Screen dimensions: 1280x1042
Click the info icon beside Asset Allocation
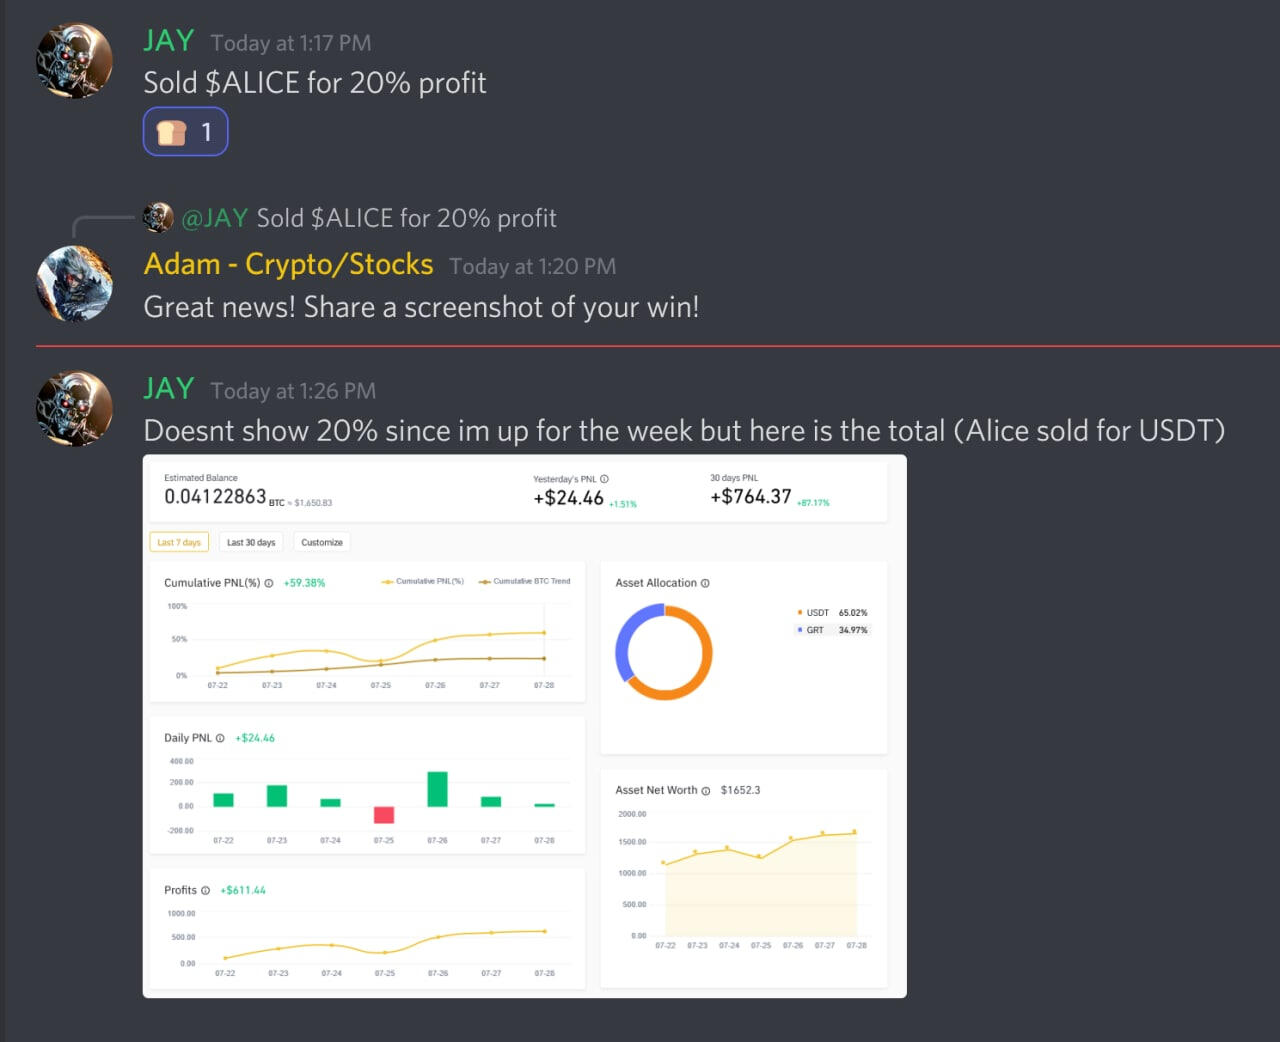click(705, 583)
